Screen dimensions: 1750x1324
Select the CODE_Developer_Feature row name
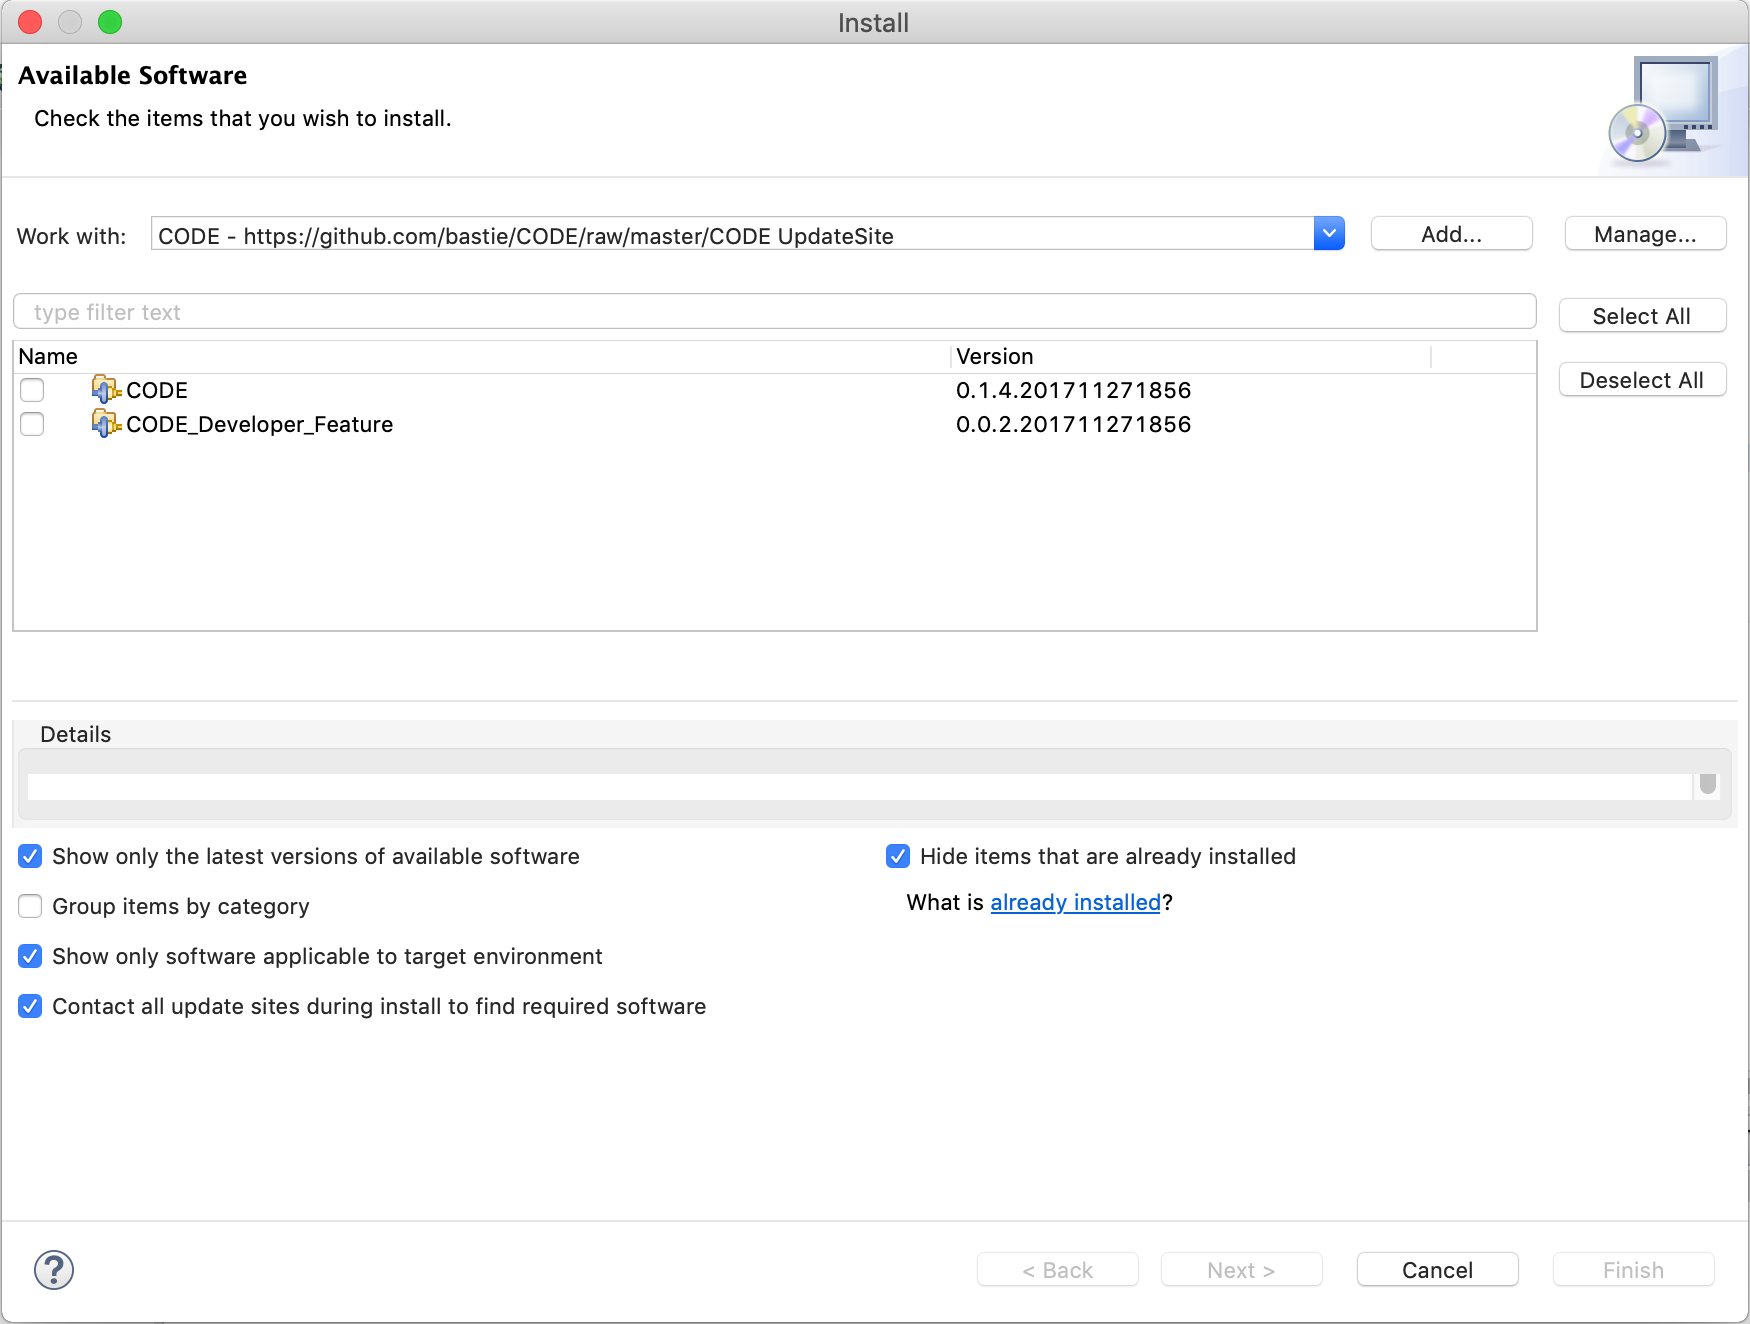pos(260,424)
